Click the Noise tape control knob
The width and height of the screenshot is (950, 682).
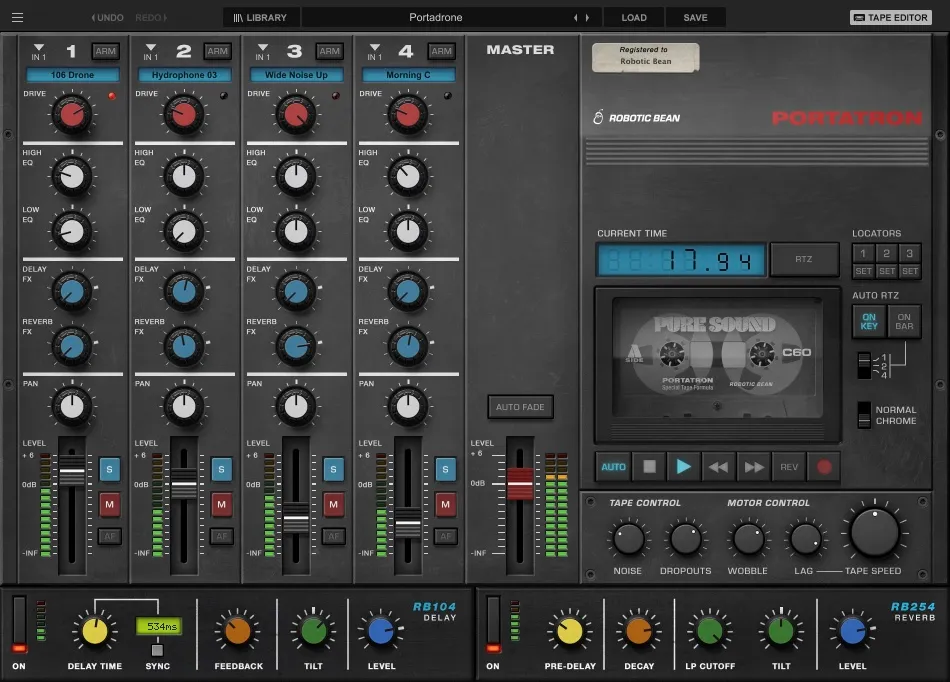pos(628,538)
